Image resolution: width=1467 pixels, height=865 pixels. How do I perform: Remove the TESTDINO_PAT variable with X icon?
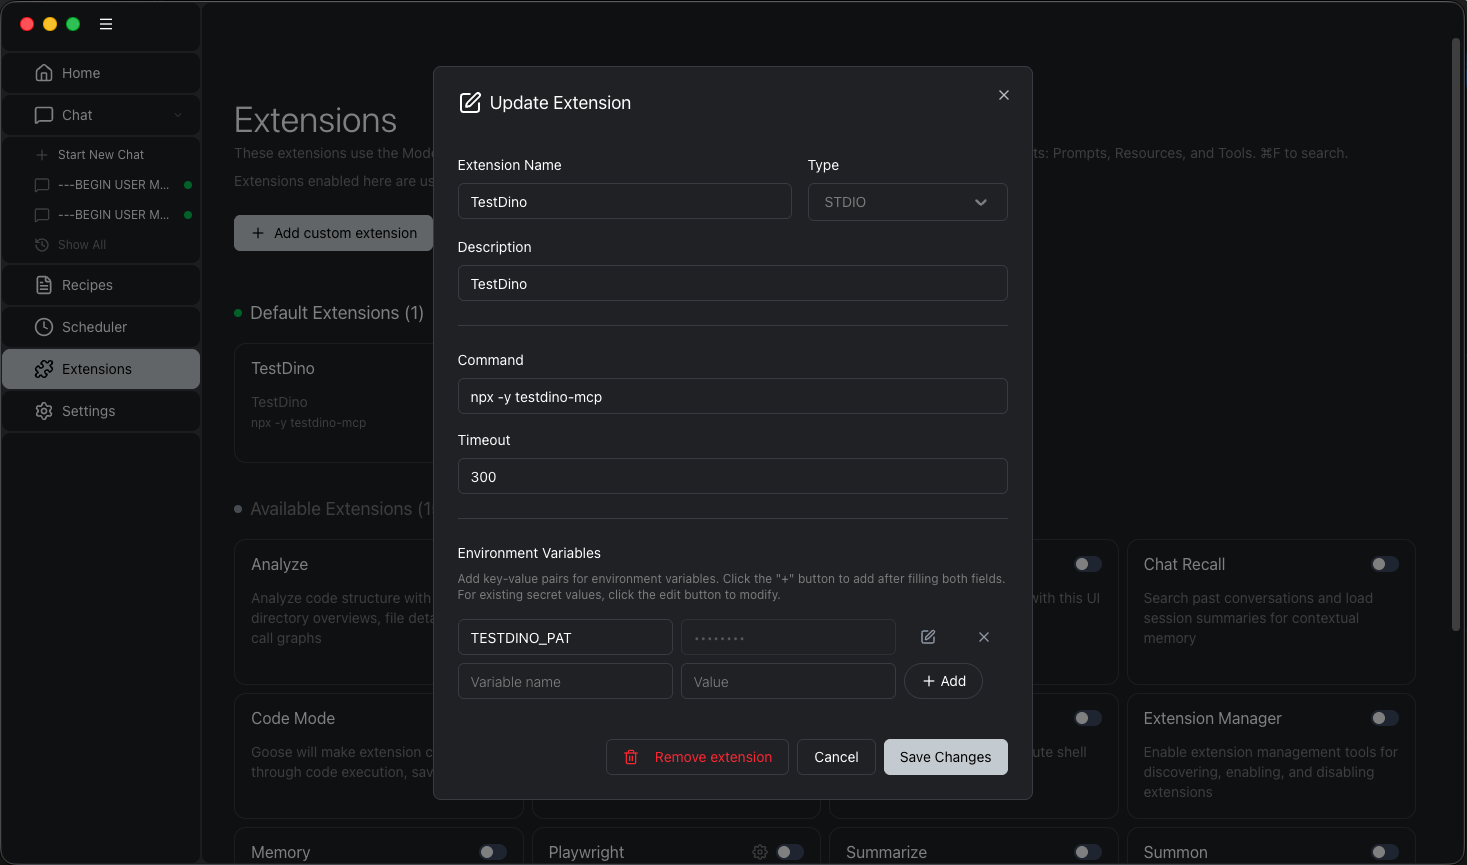983,637
